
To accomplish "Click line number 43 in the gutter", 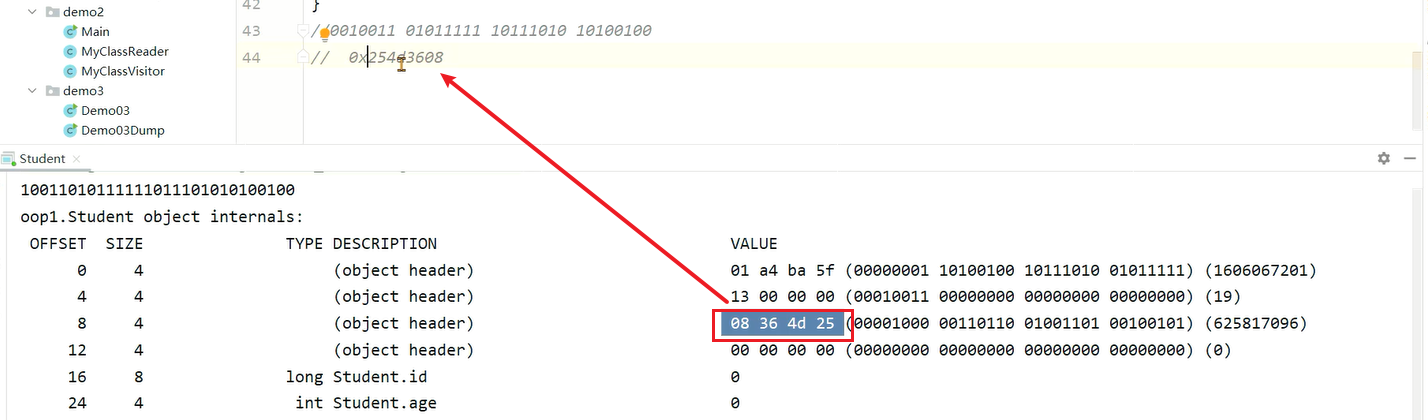I will 251,31.
